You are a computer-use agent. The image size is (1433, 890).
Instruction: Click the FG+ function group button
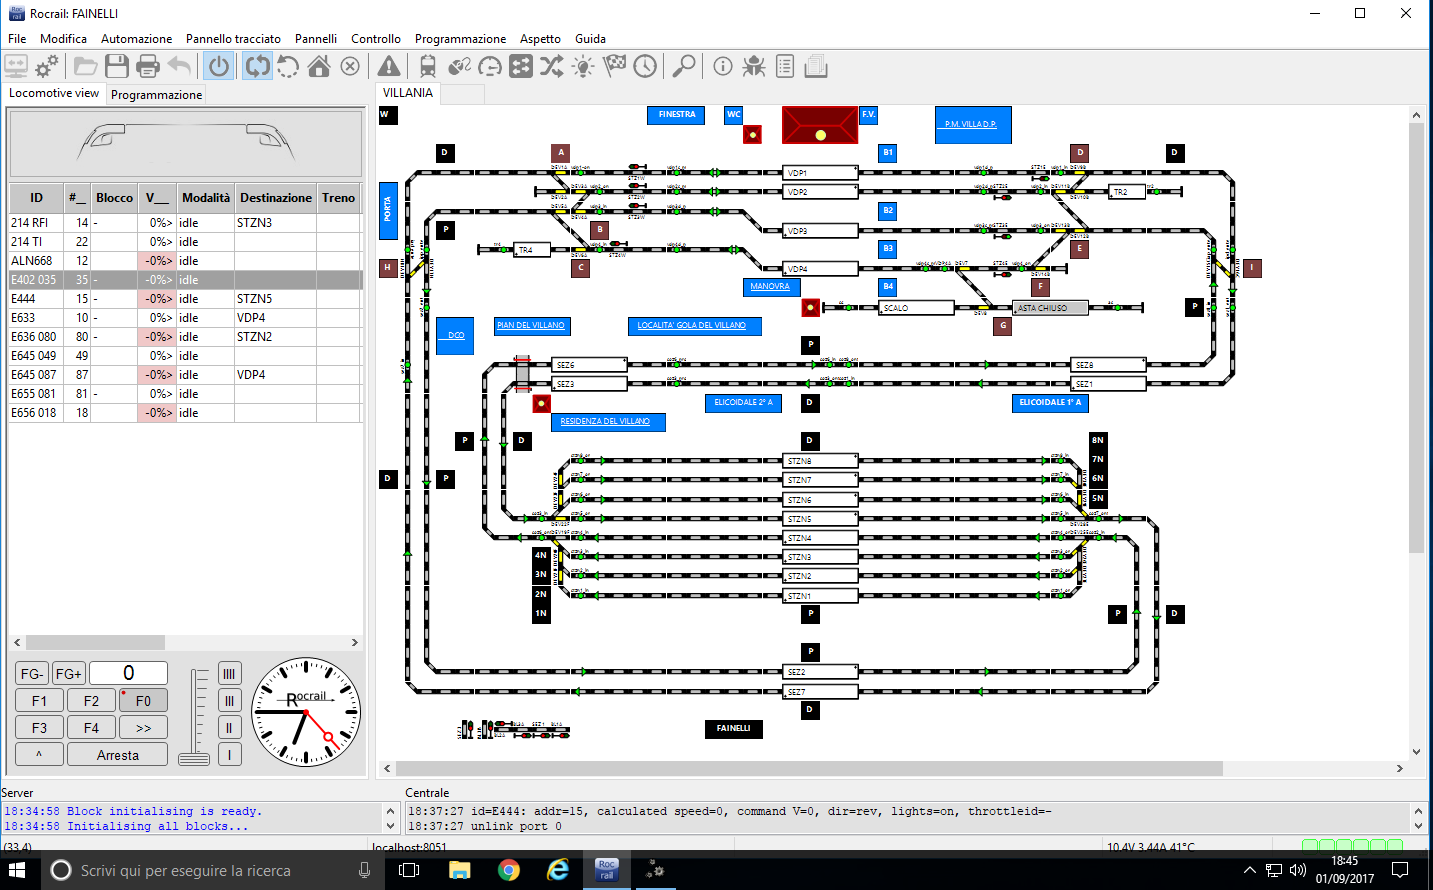[x=69, y=674]
